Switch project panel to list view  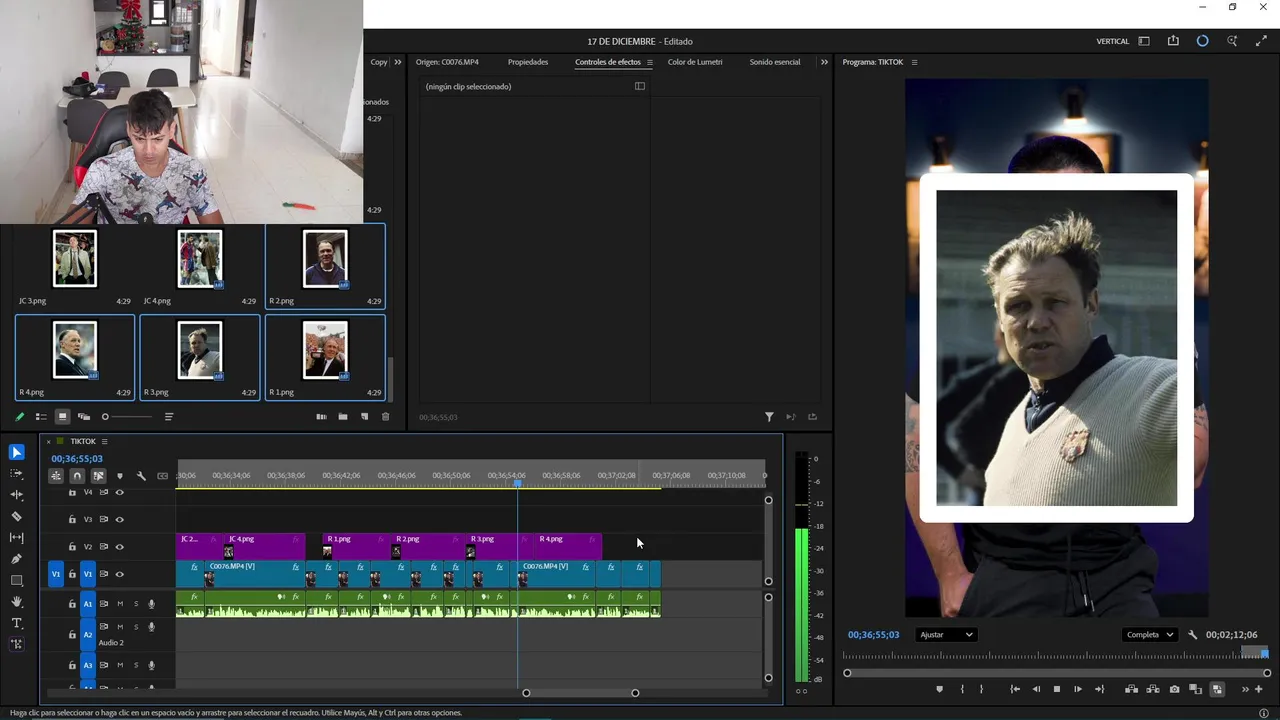click(41, 417)
